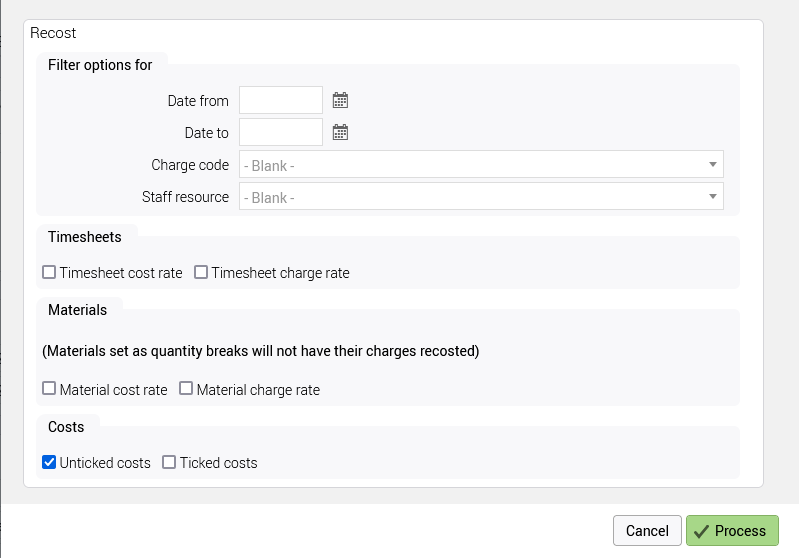This screenshot has height=558, width=799.
Task: Click into the Date from input field
Action: pyautogui.click(x=280, y=100)
